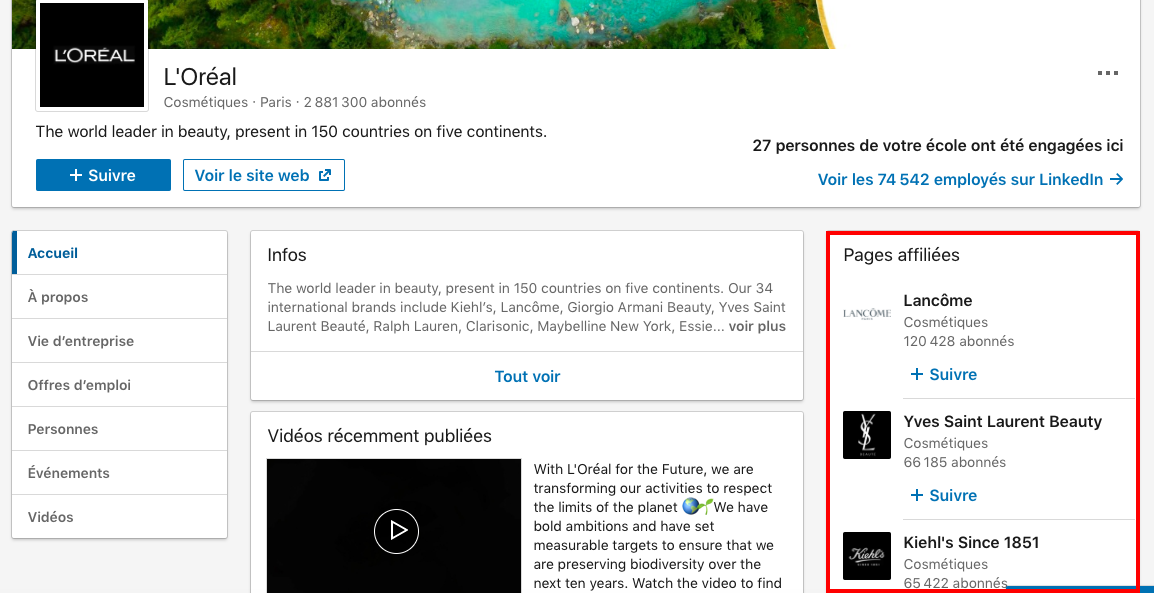Click 'Cosmétiques · Paris · 2 881 300 abonnés' line
This screenshot has height=593, width=1154.
(294, 102)
